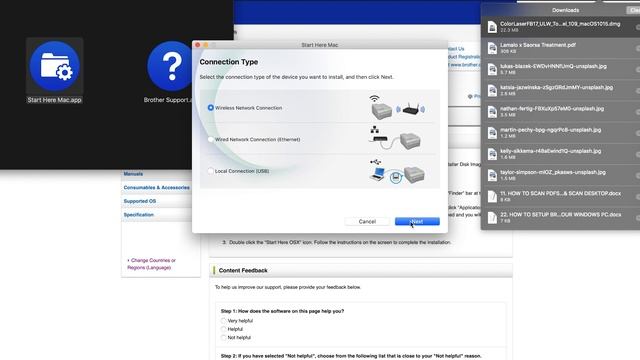The height and width of the screenshot is (360, 640).
Task: Open the Start Here Mac.app icon
Action: (54, 66)
